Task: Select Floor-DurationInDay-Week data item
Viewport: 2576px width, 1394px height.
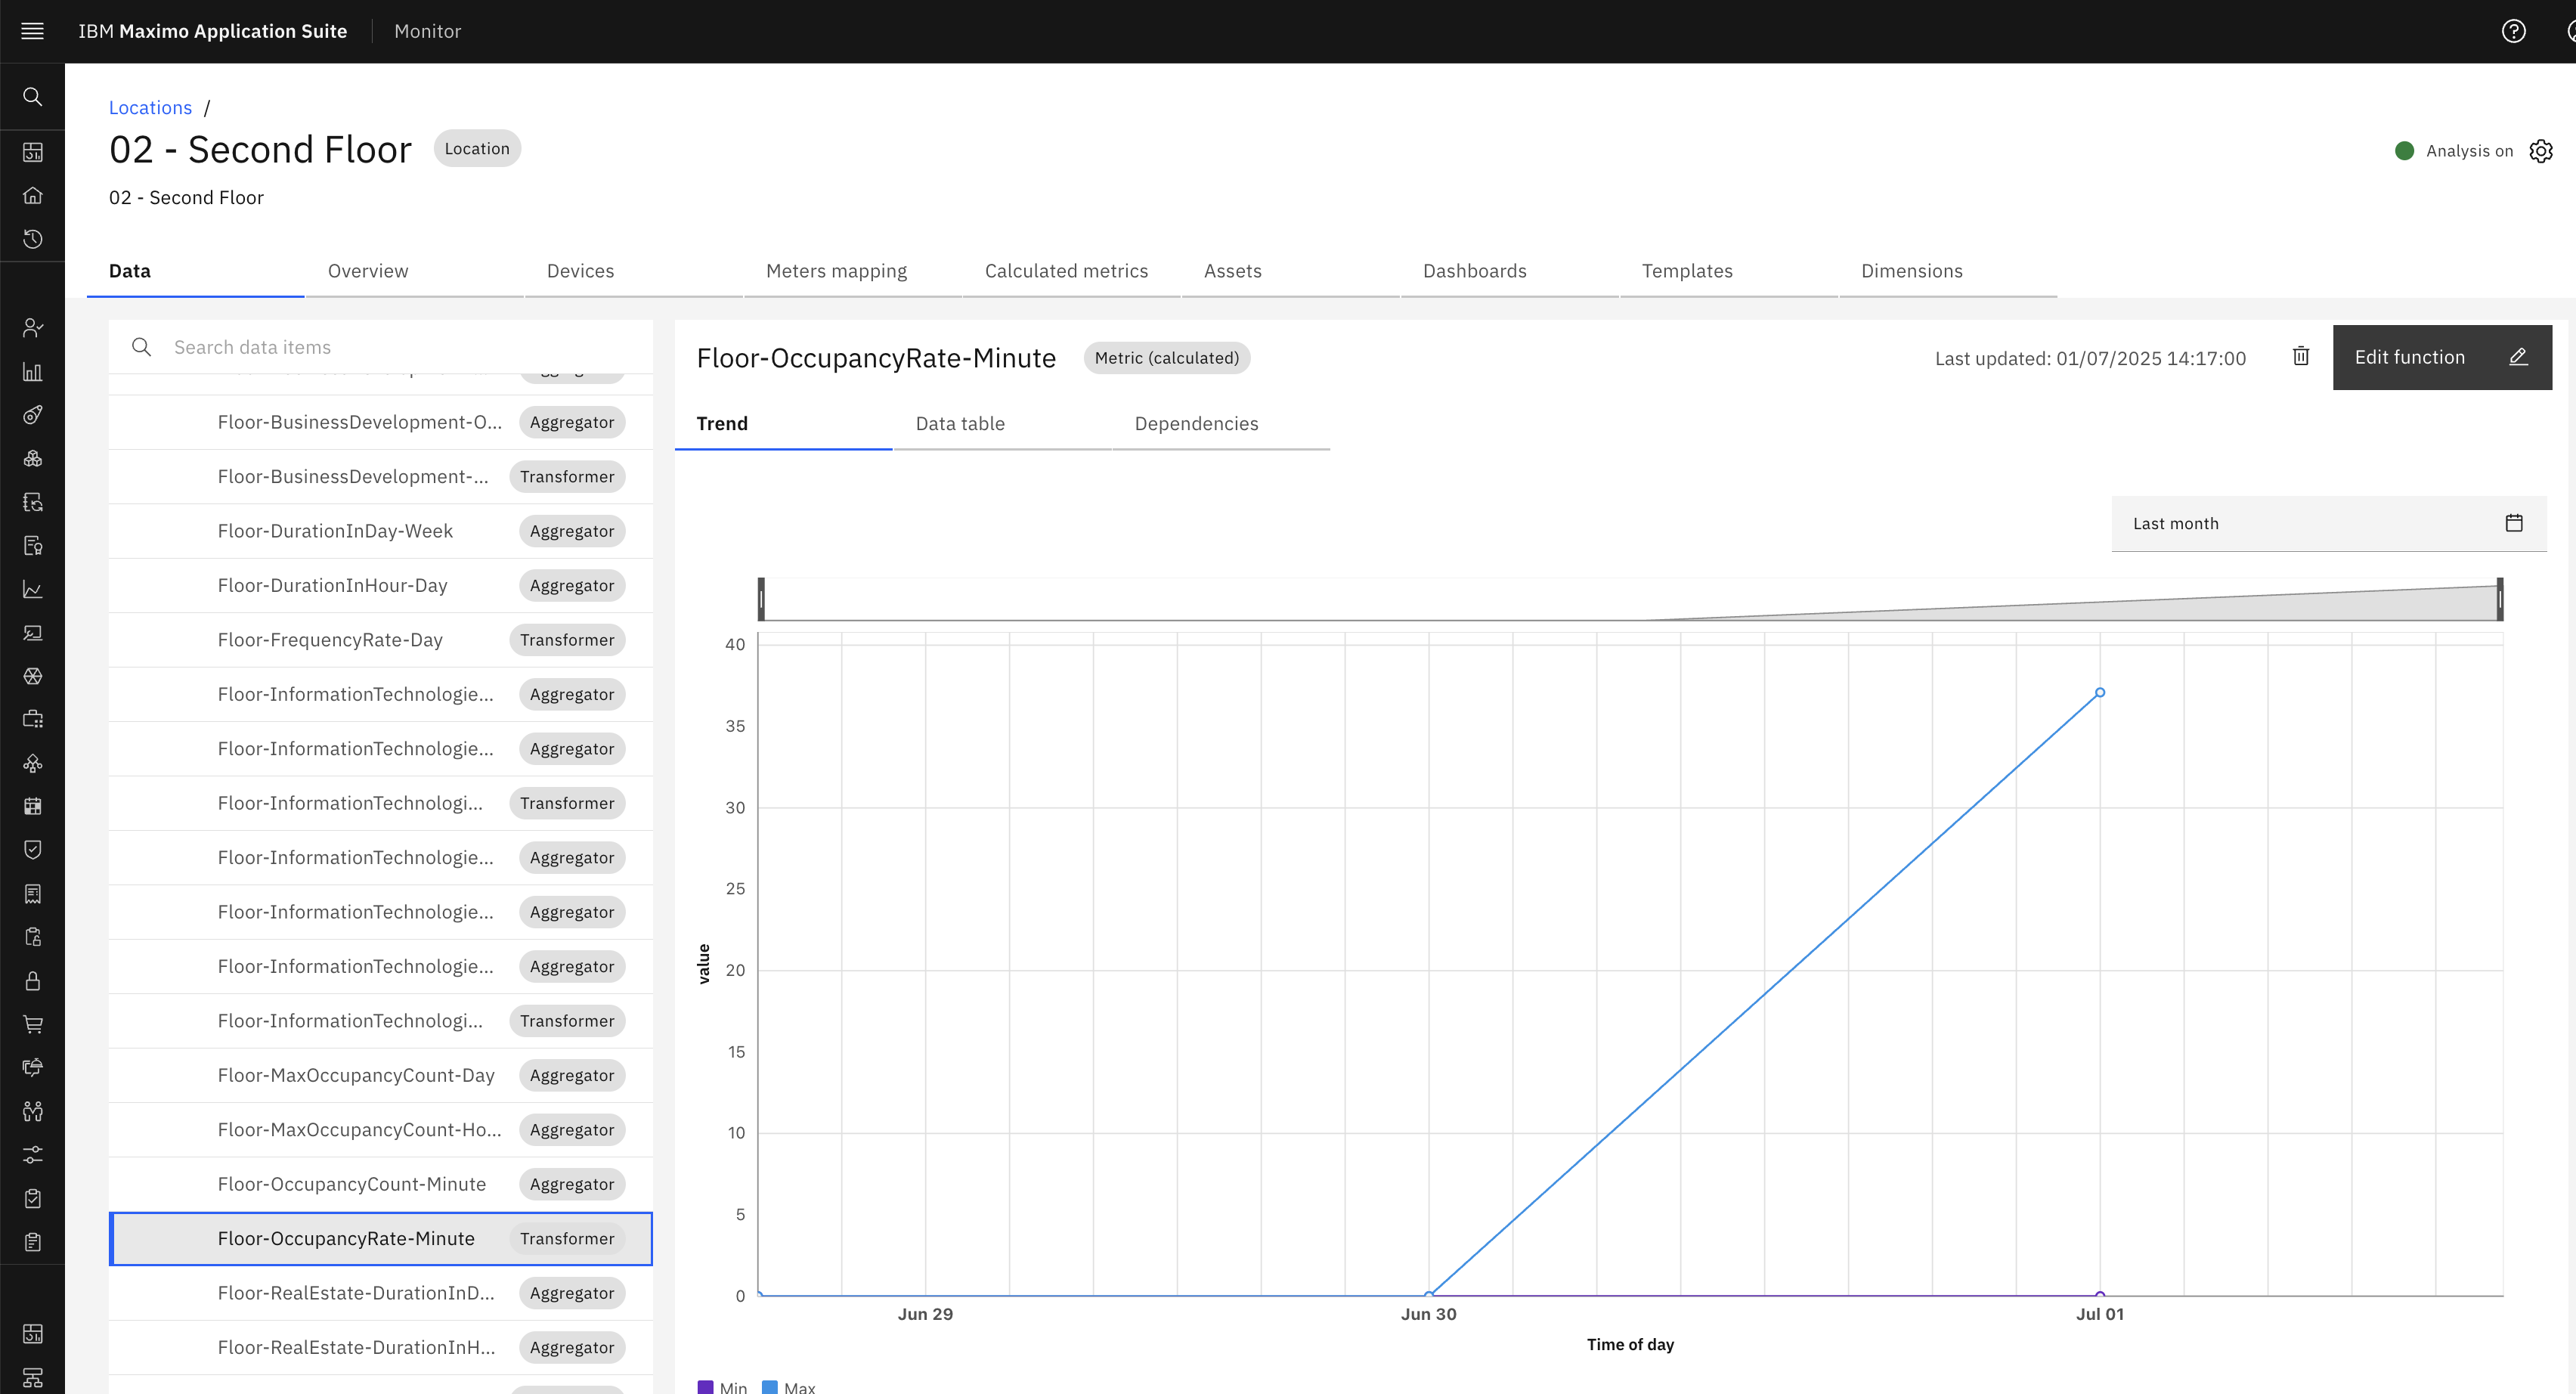Action: [x=380, y=531]
